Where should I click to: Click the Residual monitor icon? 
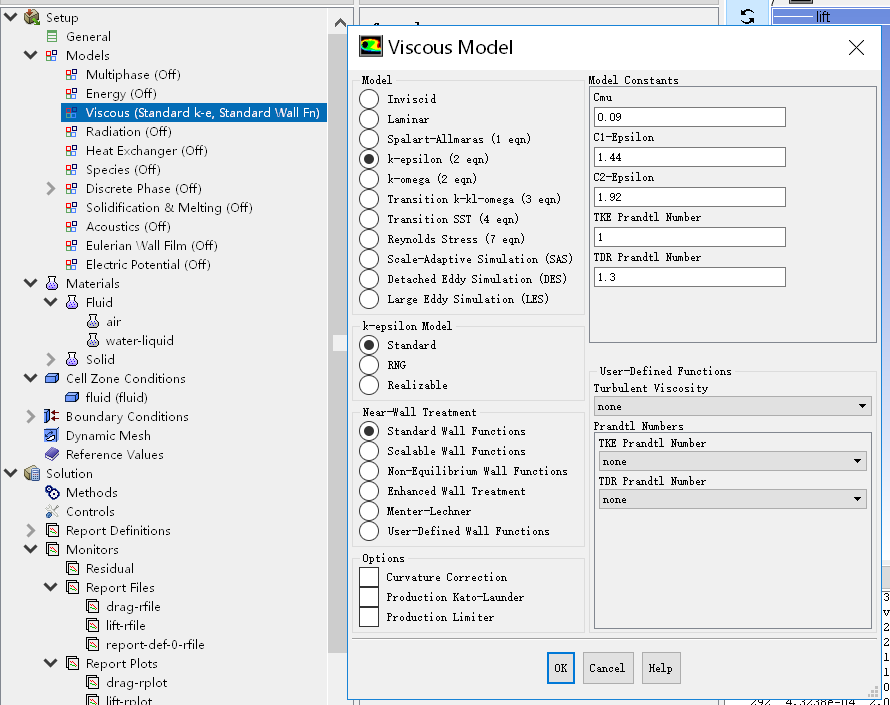[x=72, y=568]
